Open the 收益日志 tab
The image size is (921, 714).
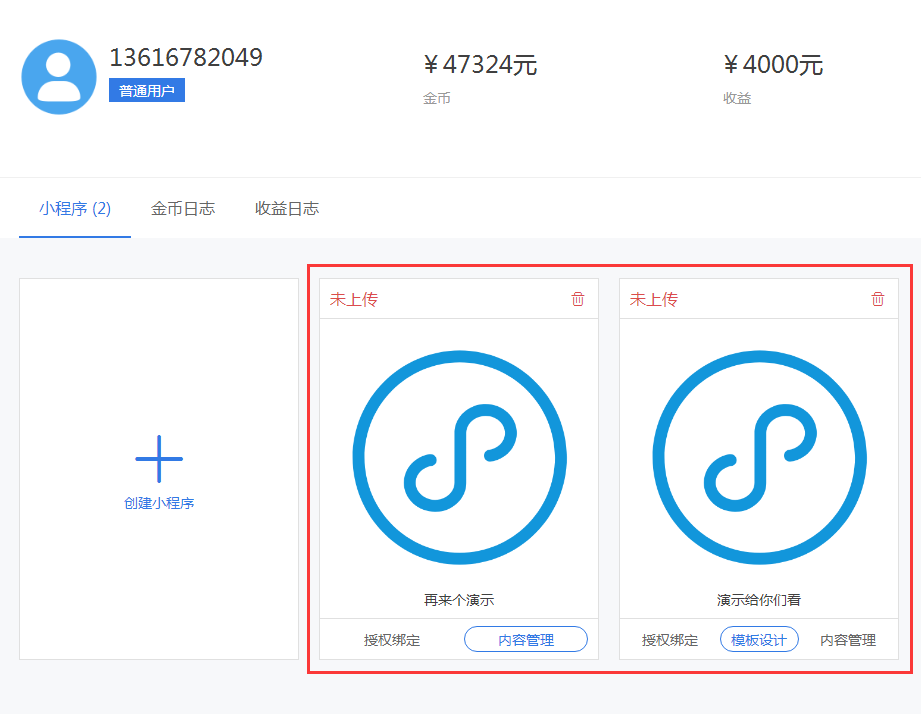tap(287, 209)
